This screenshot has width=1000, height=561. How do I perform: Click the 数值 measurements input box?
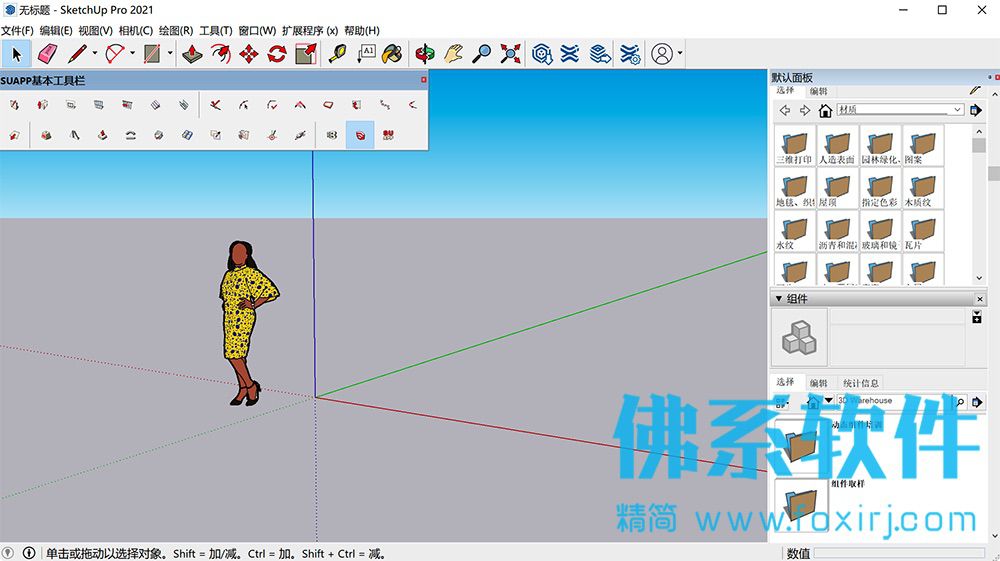899,553
